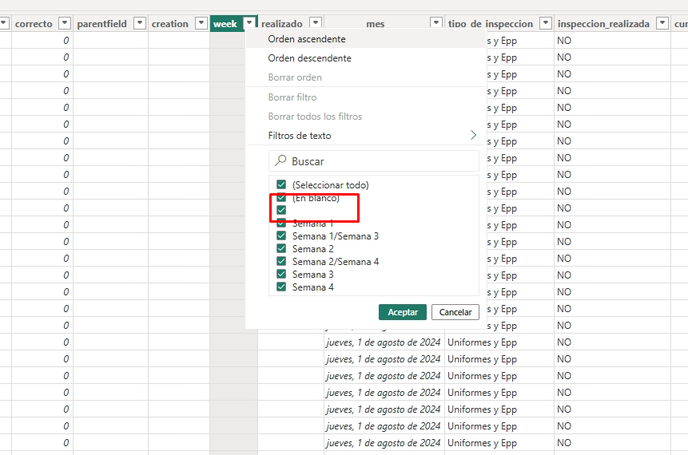This screenshot has height=455, width=688.
Task: Open the correcto column filter arrow
Action: [x=65, y=23]
